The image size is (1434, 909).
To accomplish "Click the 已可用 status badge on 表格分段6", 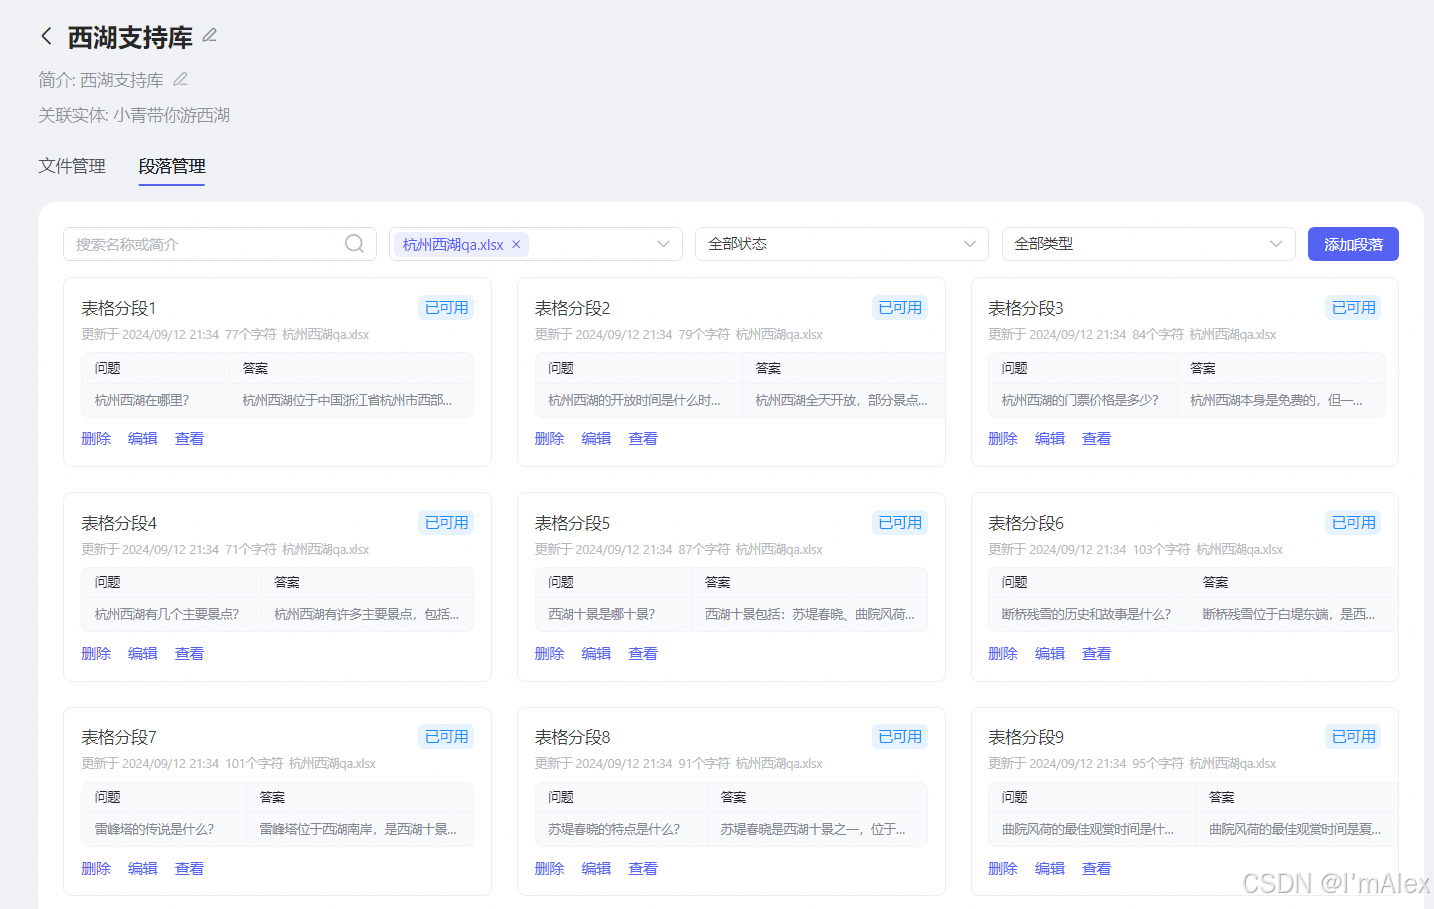I will point(1354,523).
